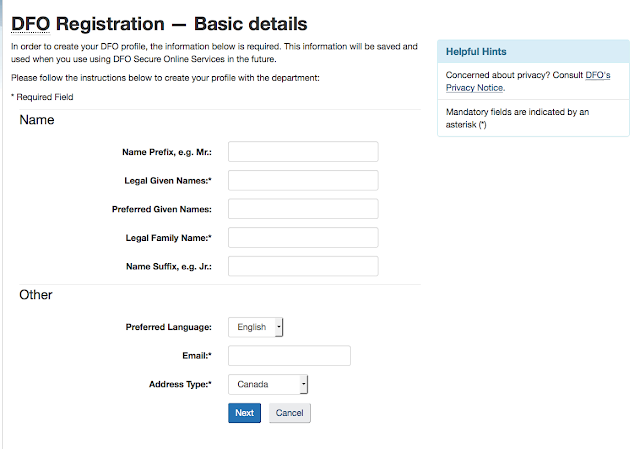Image resolution: width=640 pixels, height=449 pixels.
Task: Expand the Address Type dropdown showing Canada
Action: pos(268,385)
